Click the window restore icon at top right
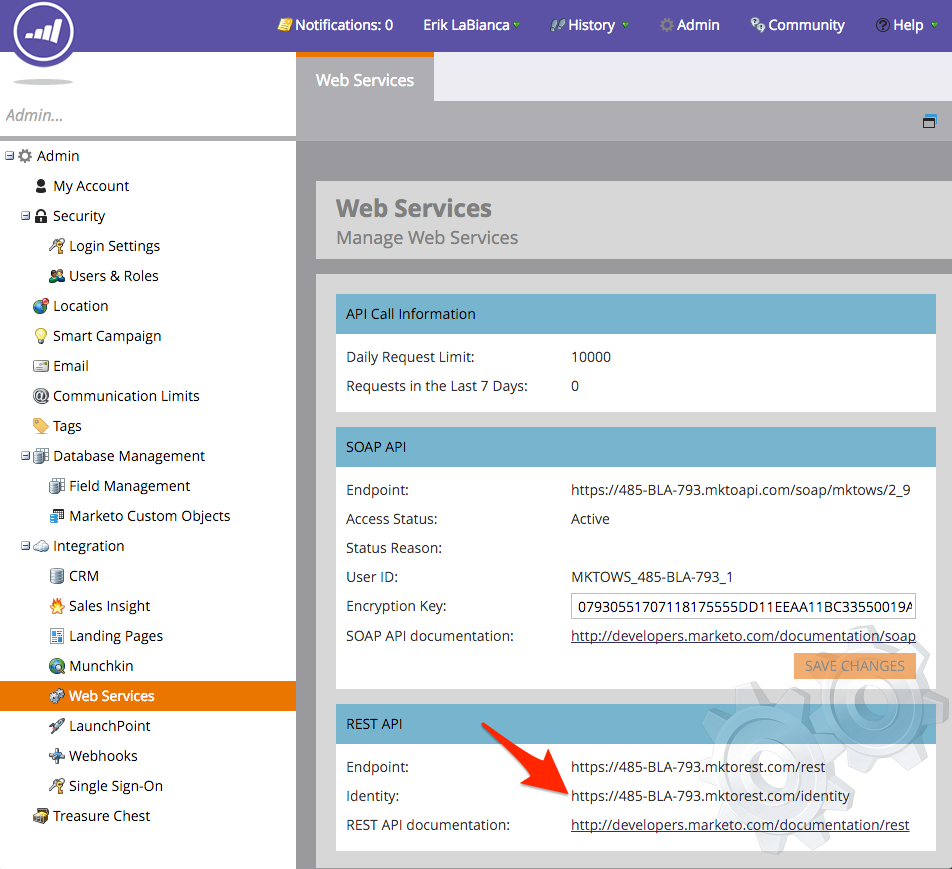Image resolution: width=952 pixels, height=869 pixels. click(x=929, y=121)
